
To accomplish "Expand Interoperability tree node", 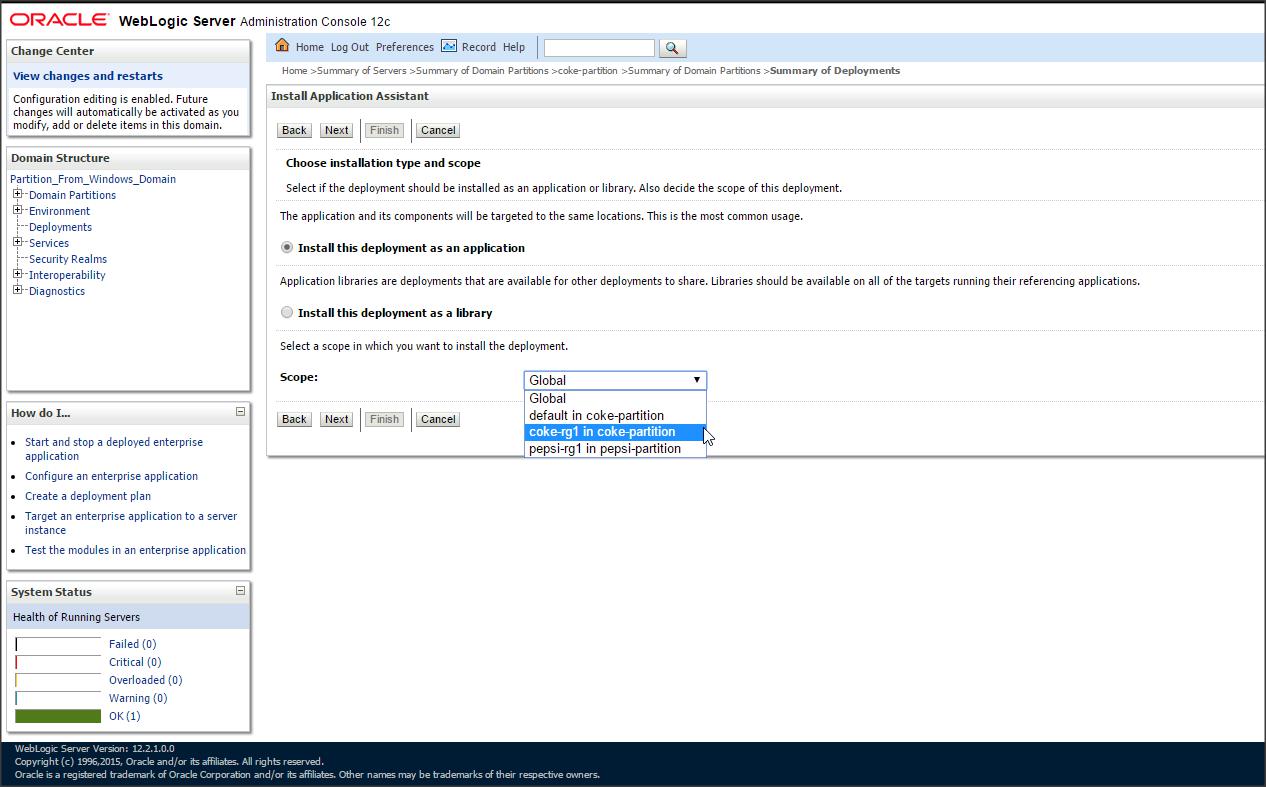I will tap(18, 274).
